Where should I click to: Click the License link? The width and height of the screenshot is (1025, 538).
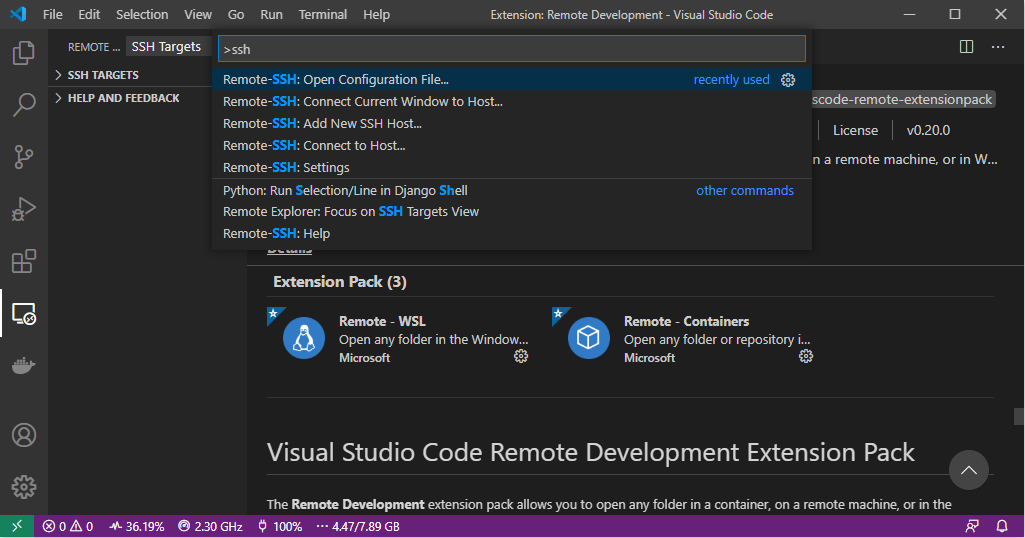click(x=855, y=130)
